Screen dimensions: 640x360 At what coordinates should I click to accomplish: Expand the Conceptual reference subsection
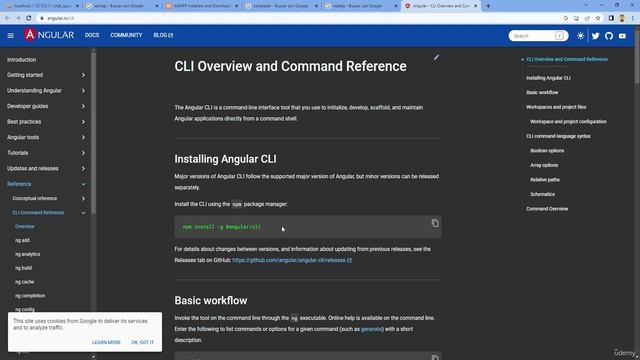click(49, 198)
